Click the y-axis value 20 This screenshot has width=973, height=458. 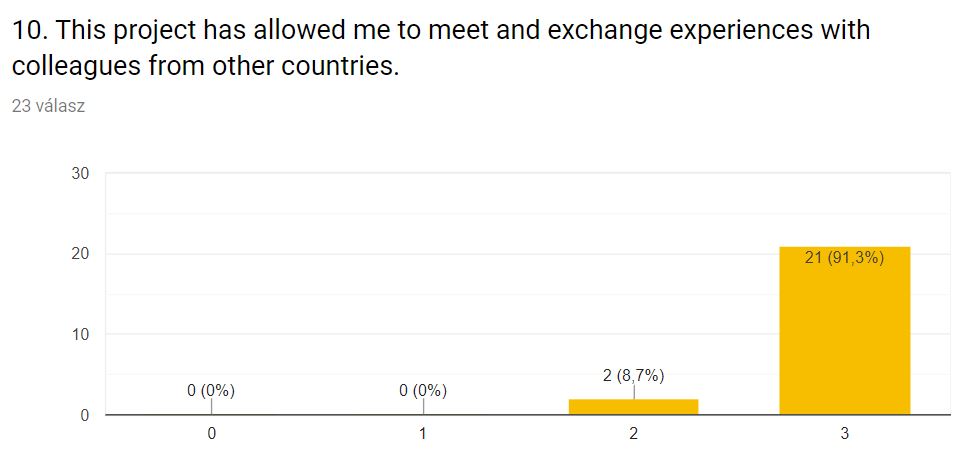point(81,254)
